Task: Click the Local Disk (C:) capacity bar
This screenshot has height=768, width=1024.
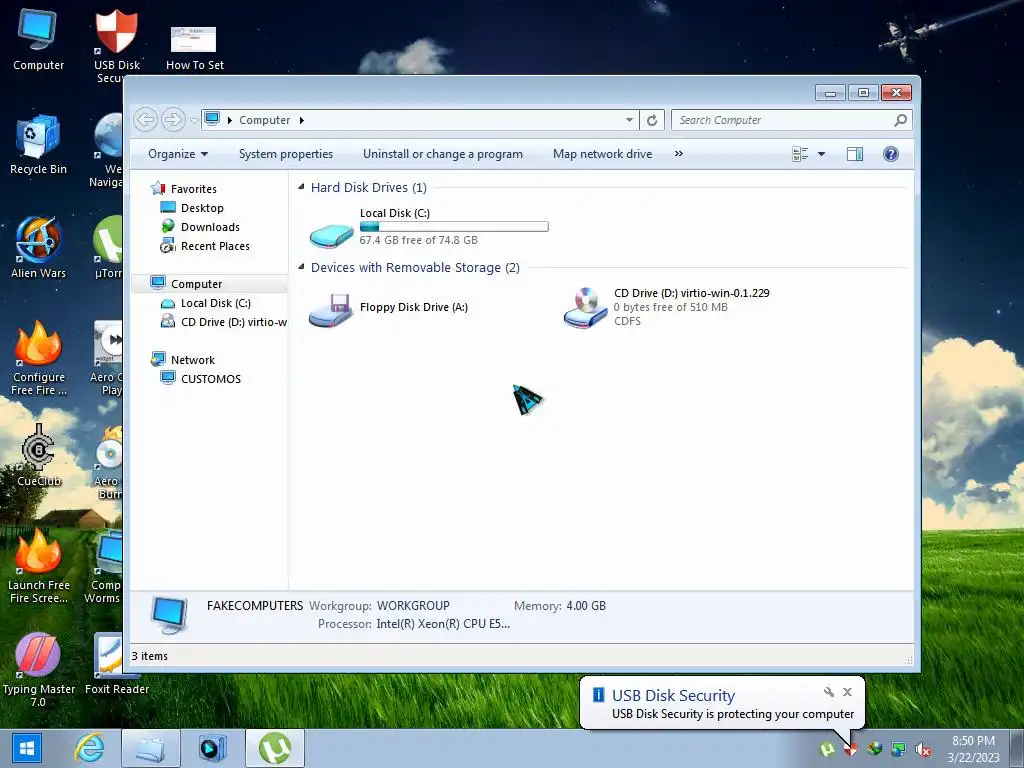Action: 454,227
